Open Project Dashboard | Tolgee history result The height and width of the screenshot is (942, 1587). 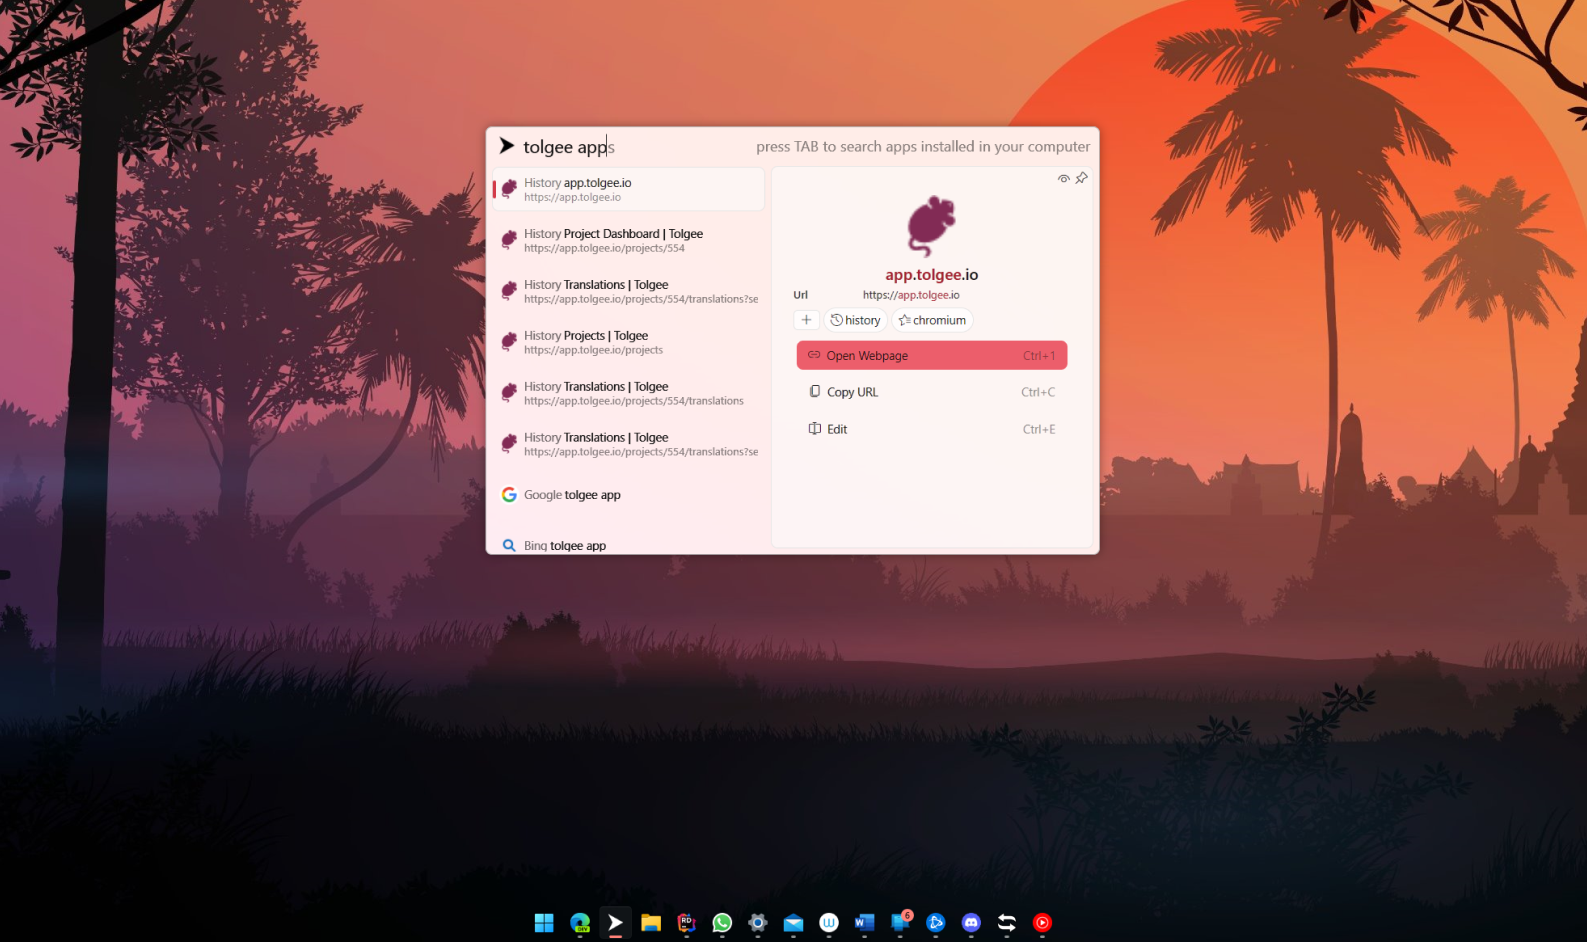[x=629, y=240]
